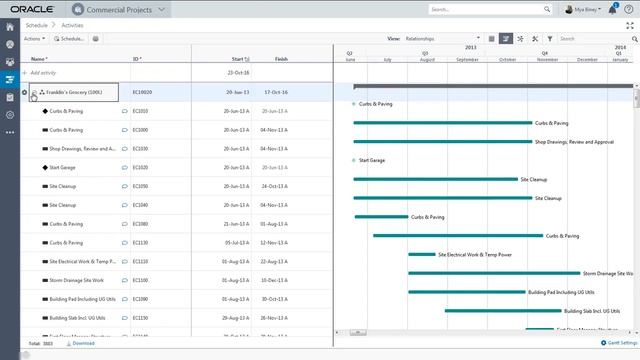The height and width of the screenshot is (360, 640).
Task: Switch to the grid-only view icon
Action: click(491, 39)
